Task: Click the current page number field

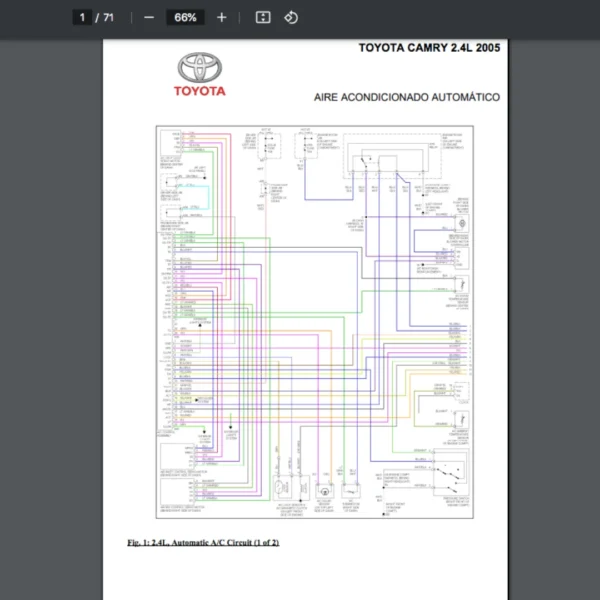Action: [84, 18]
